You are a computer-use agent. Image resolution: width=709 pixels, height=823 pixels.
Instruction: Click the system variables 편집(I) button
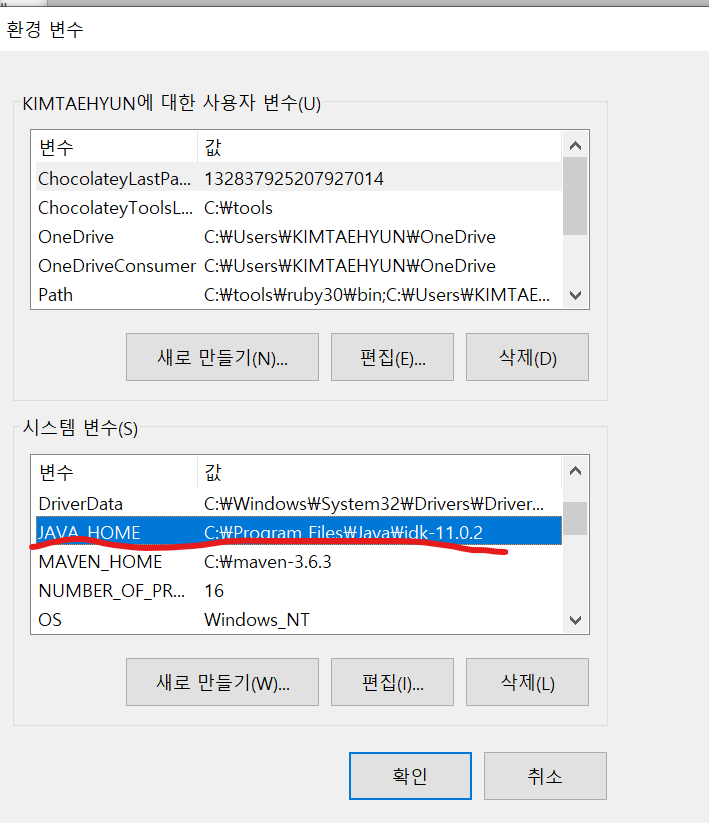392,682
